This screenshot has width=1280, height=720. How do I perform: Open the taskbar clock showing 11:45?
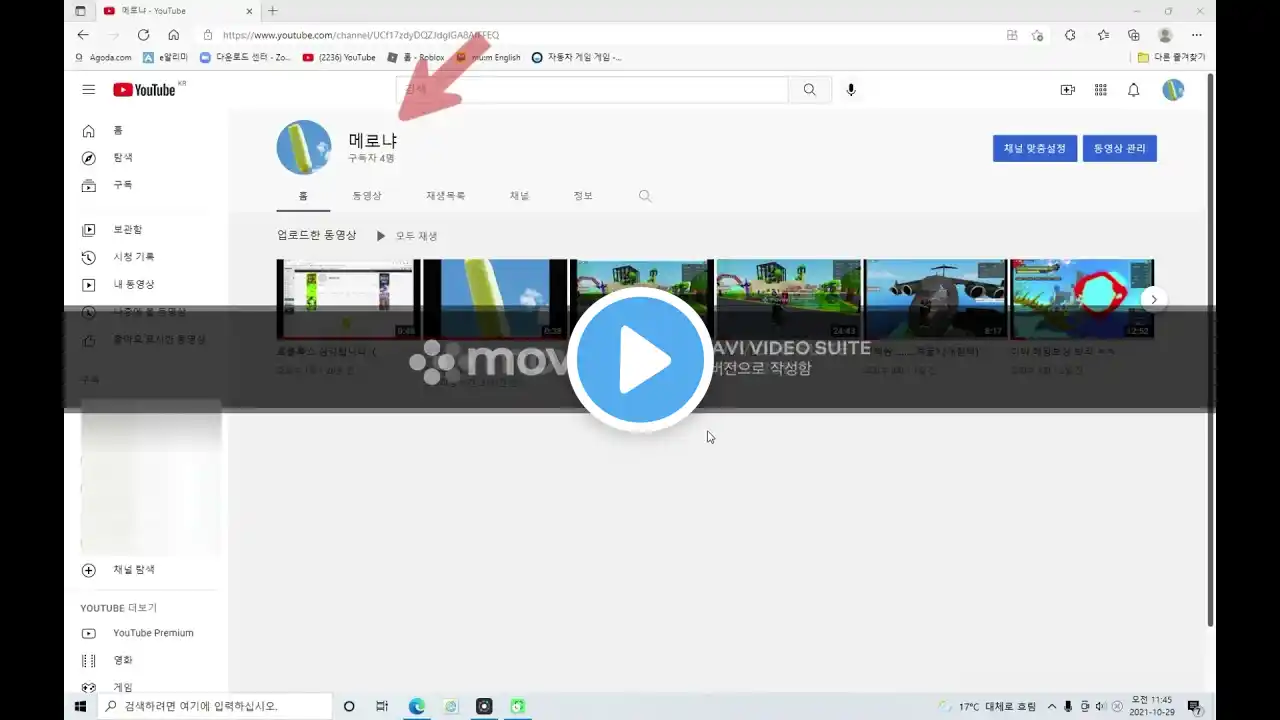pyautogui.click(x=1151, y=706)
